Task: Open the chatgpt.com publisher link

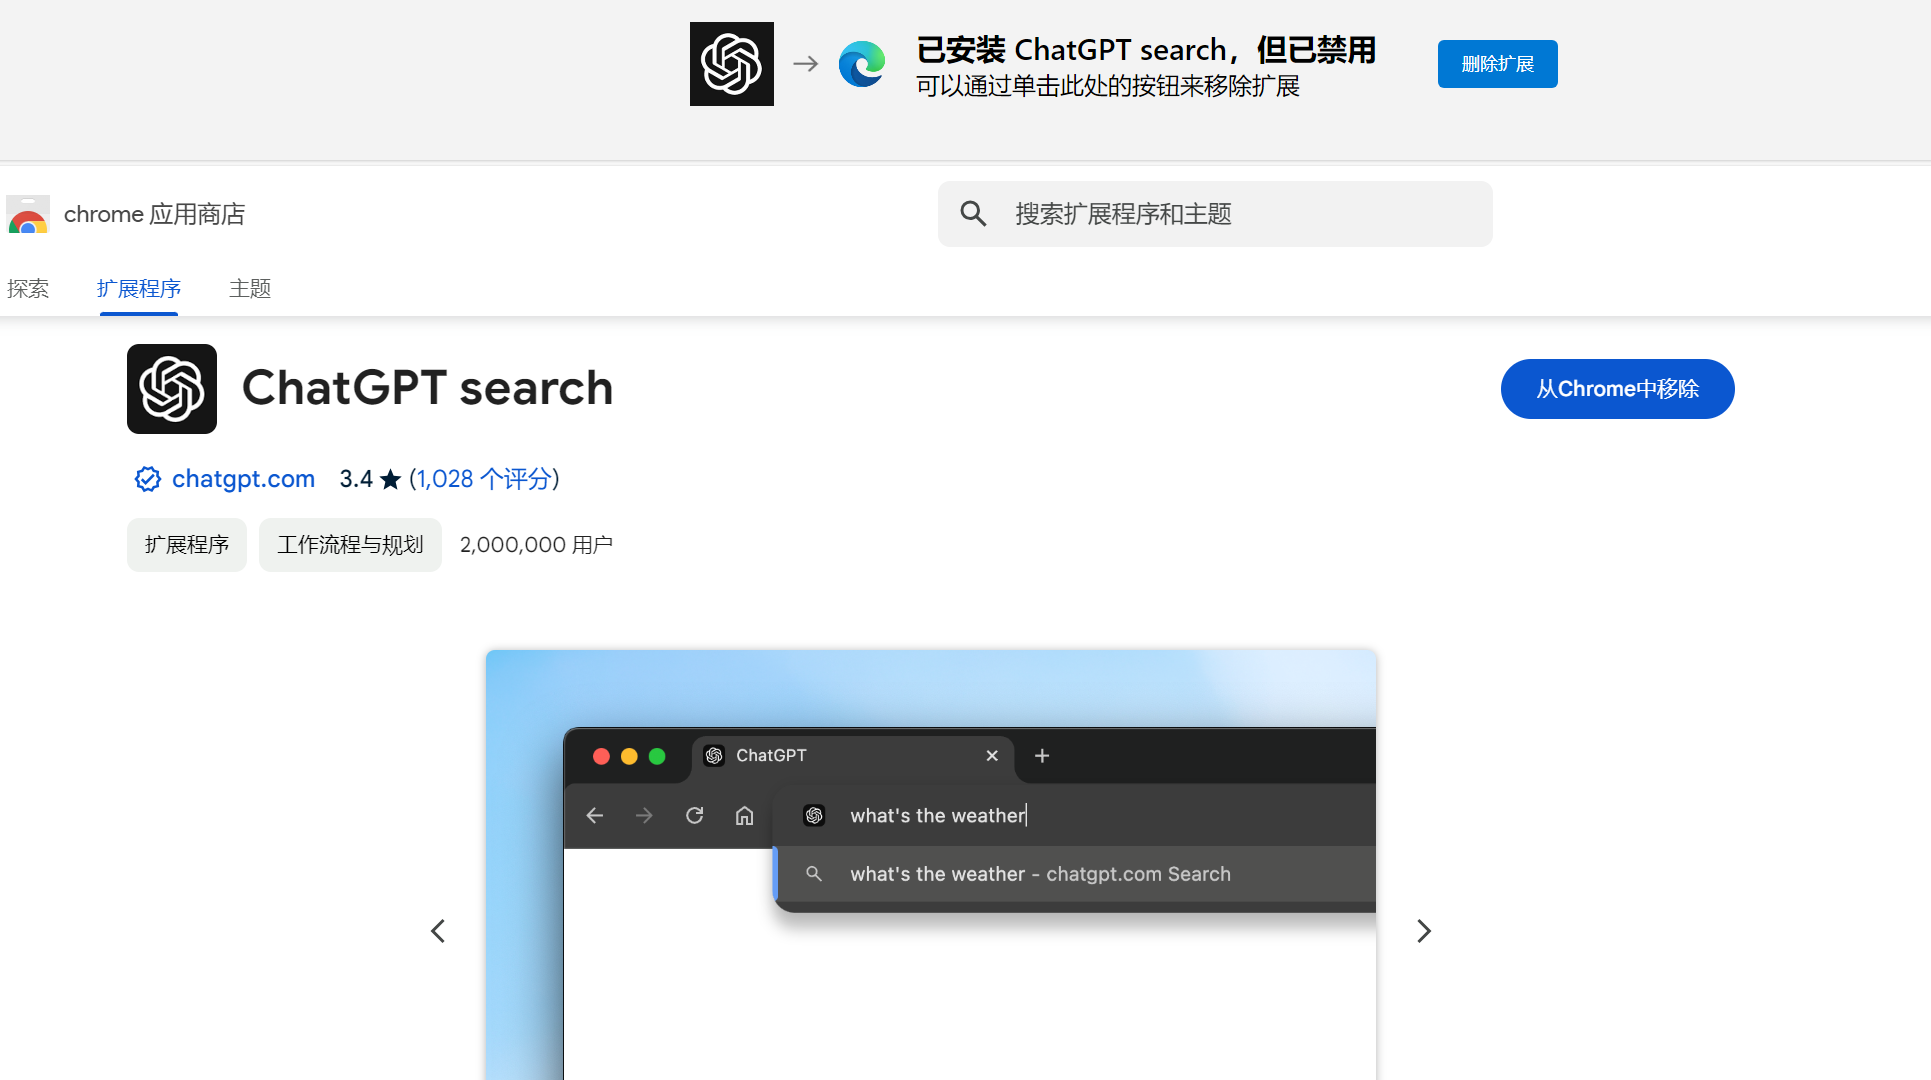Action: point(243,479)
